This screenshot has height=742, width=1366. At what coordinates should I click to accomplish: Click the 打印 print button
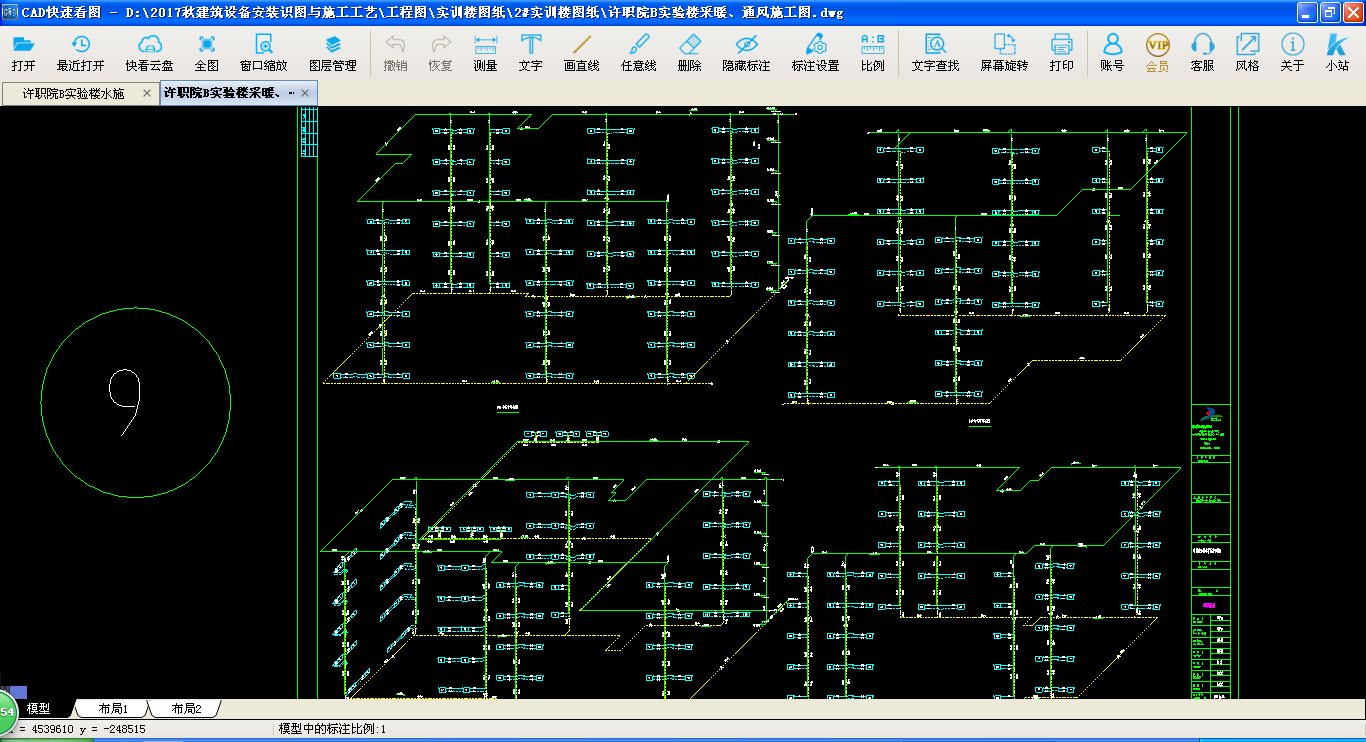click(1061, 45)
